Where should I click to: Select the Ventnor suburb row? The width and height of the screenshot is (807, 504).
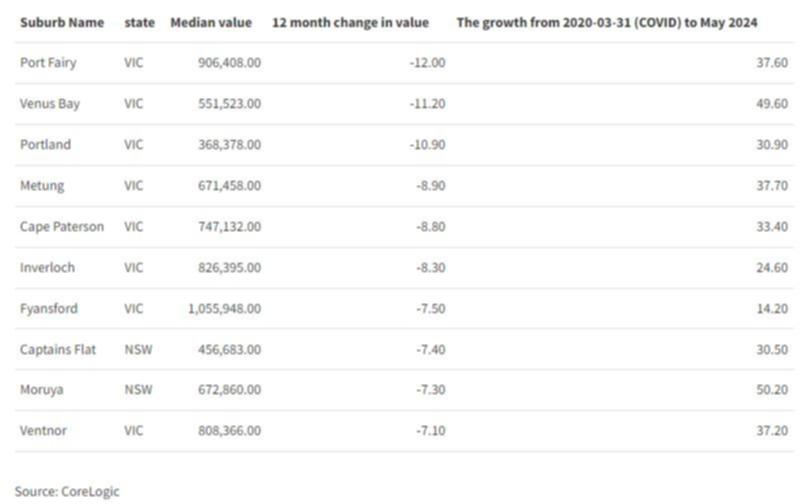pyautogui.click(x=404, y=431)
